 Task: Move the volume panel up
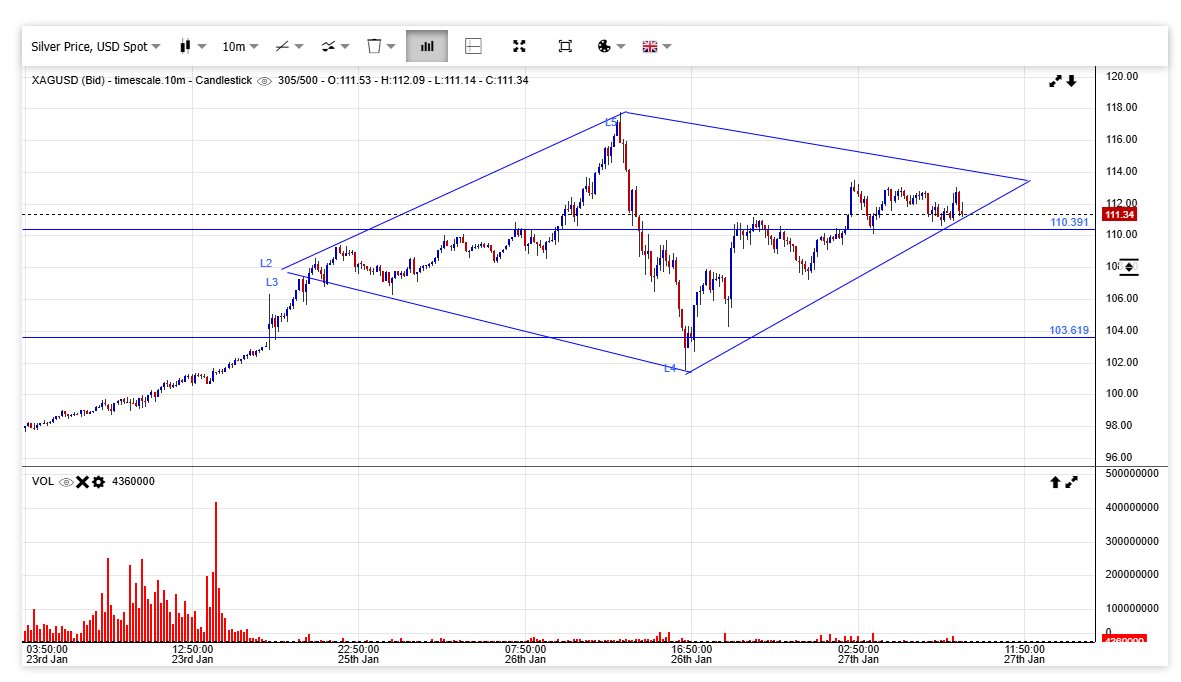pyautogui.click(x=1054, y=482)
